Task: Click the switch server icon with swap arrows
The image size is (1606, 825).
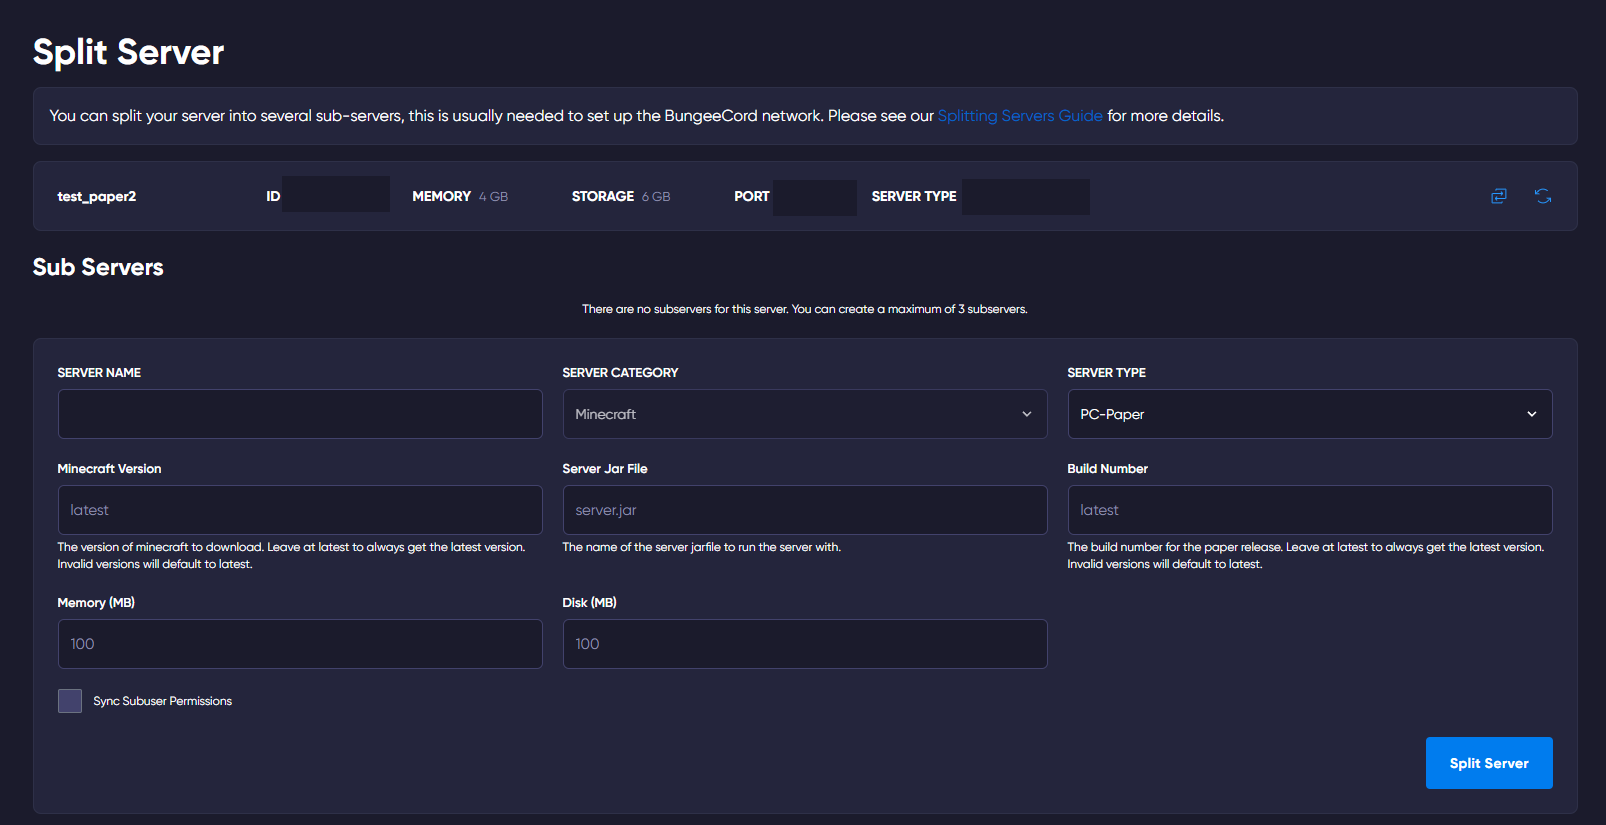Action: click(x=1498, y=196)
